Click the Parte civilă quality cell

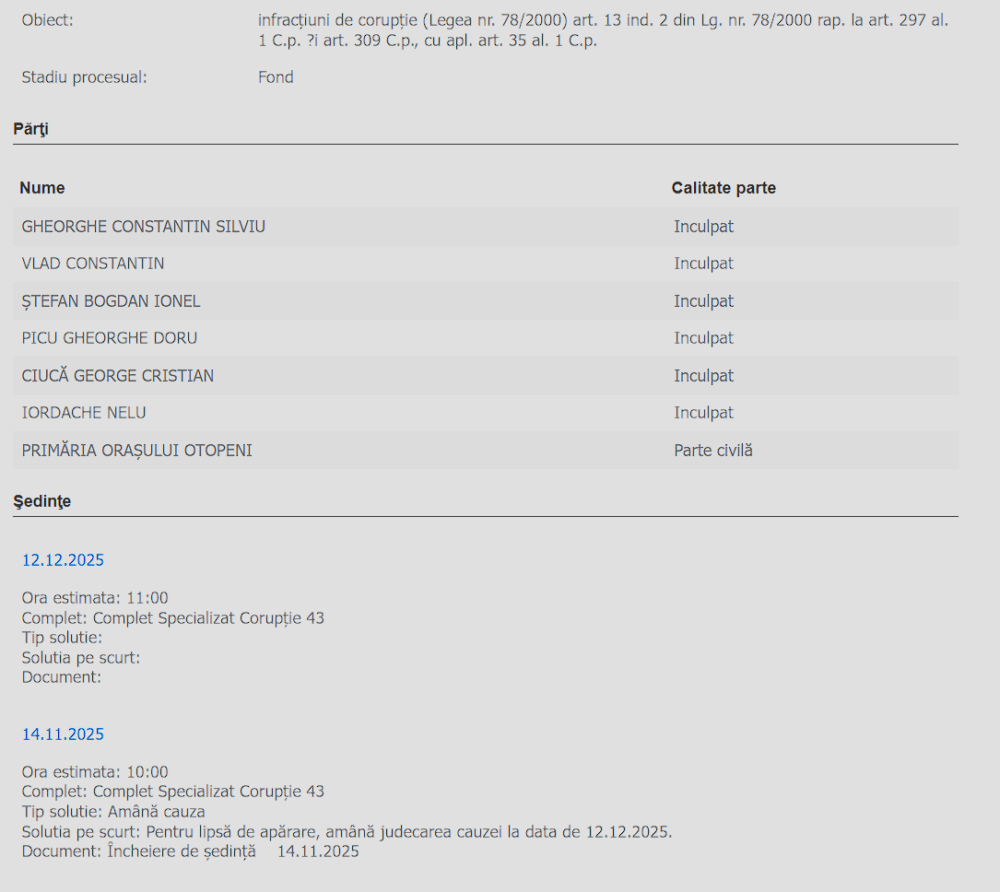click(x=712, y=451)
